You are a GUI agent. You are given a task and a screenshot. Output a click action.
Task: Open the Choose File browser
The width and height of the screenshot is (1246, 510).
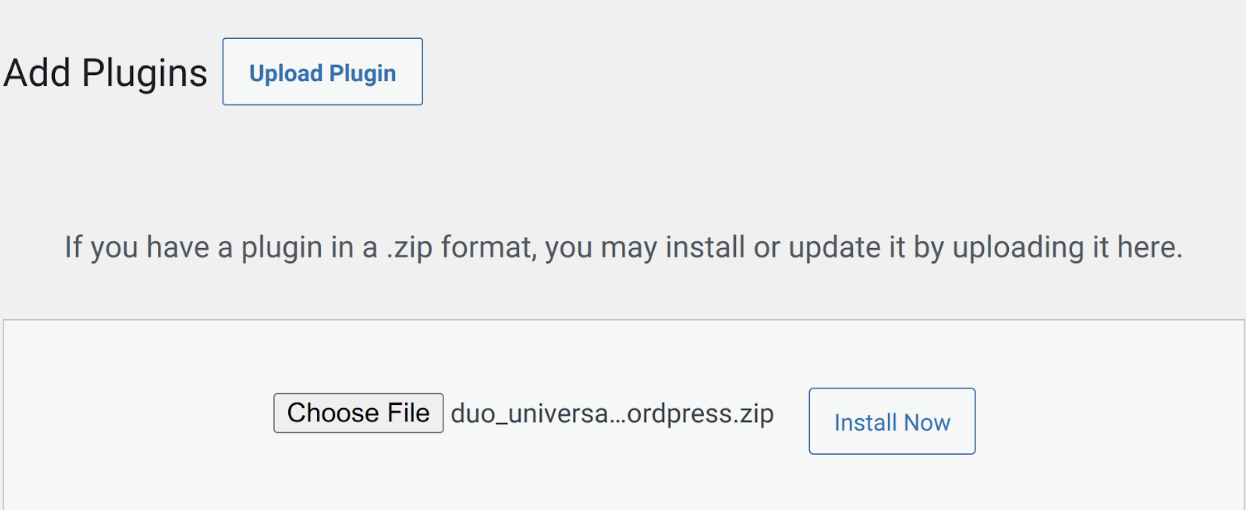point(358,413)
